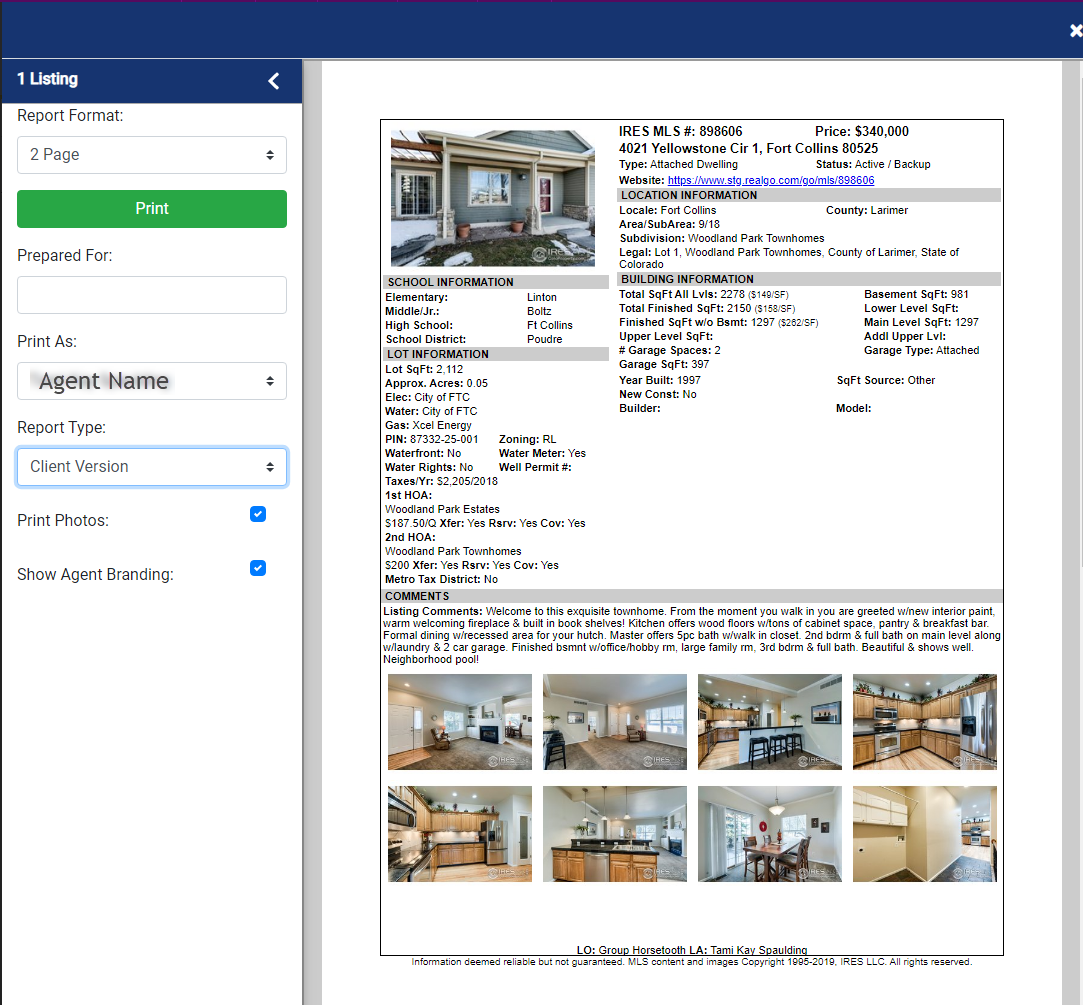Click the Prepared For text field

[x=152, y=295]
